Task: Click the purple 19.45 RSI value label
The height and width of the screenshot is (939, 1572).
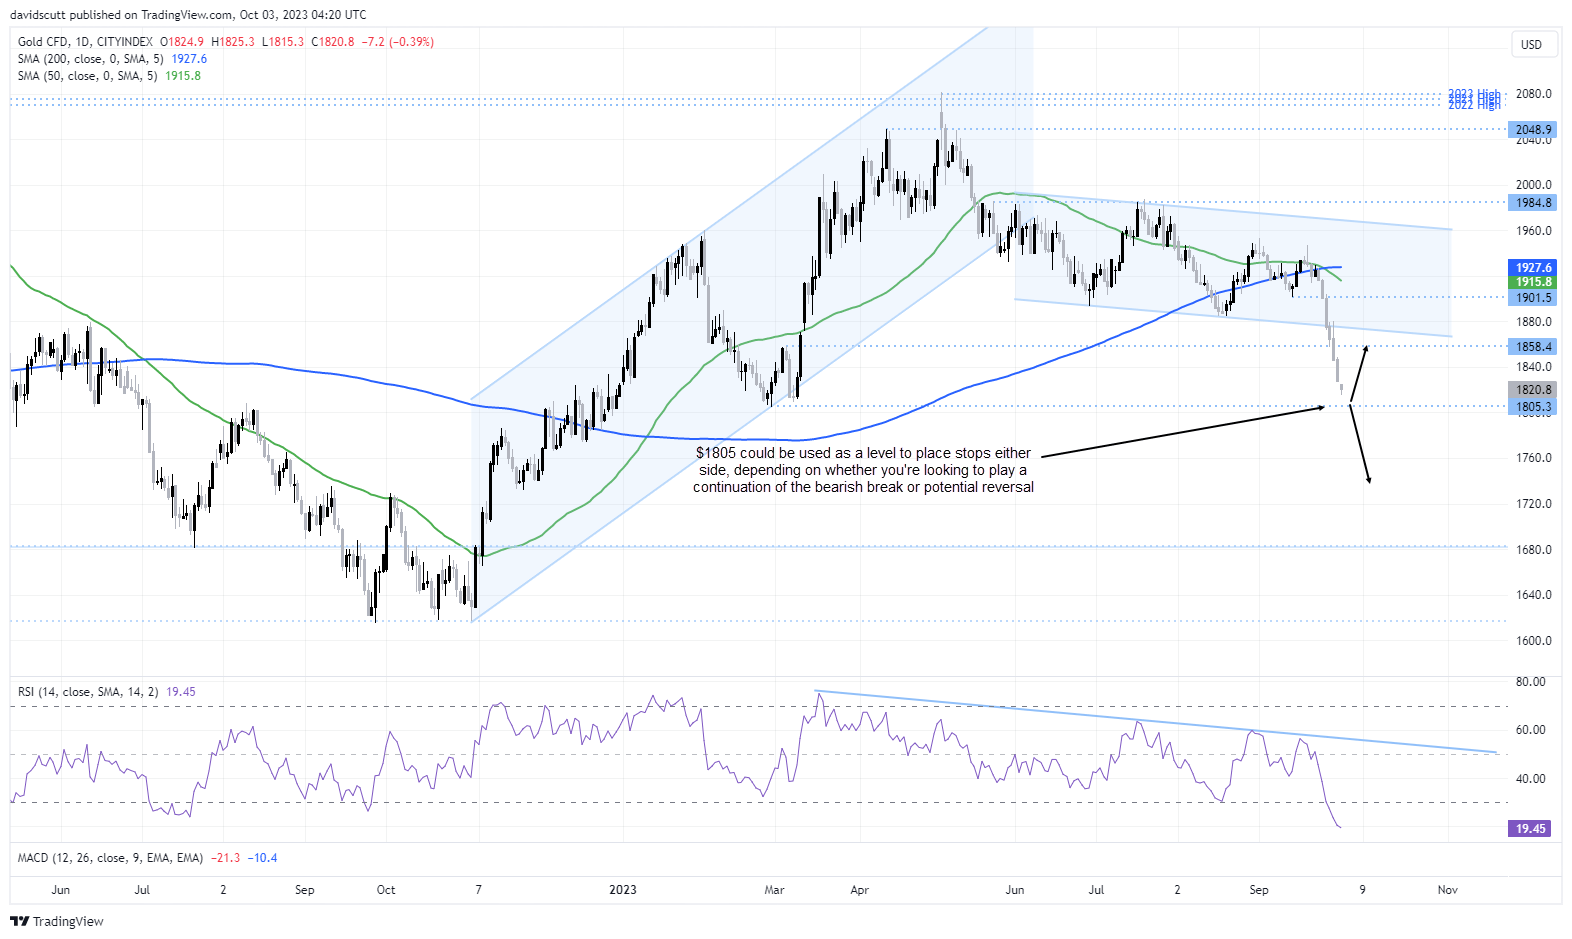Action: [x=1530, y=829]
